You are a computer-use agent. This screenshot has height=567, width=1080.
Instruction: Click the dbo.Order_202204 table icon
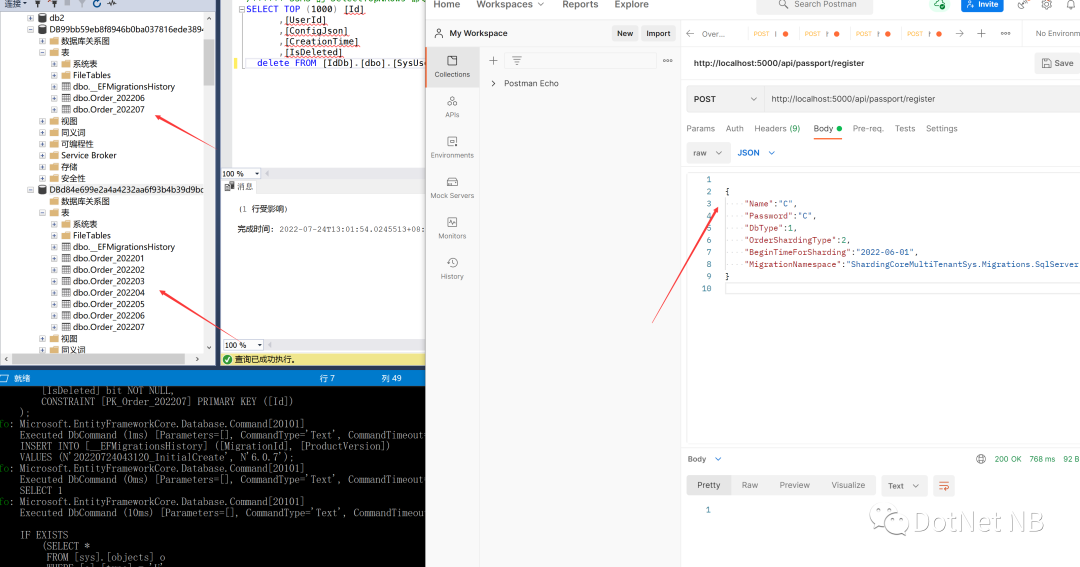(x=66, y=292)
